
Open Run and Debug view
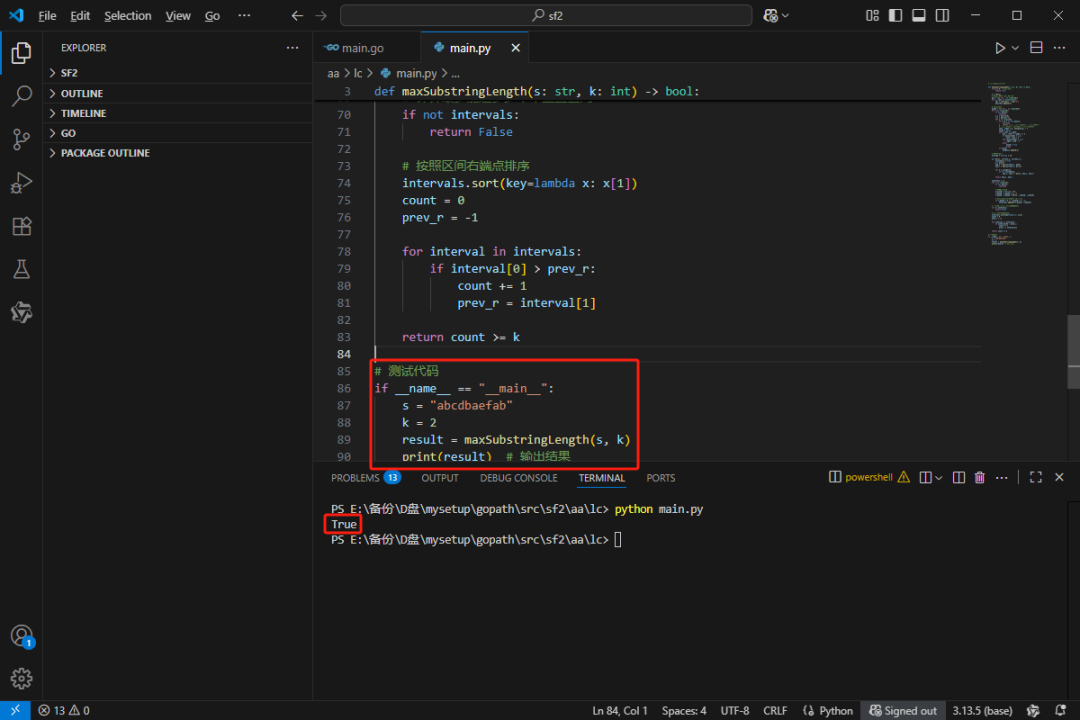tap(21, 183)
